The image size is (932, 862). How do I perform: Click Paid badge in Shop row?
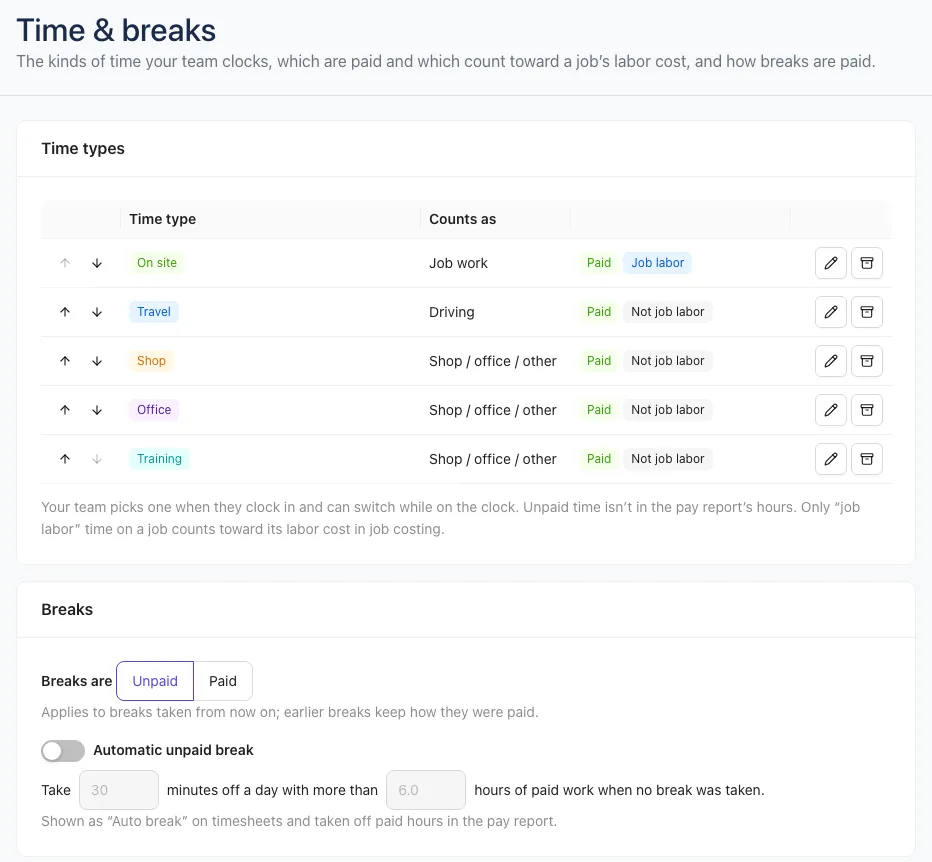tap(599, 361)
